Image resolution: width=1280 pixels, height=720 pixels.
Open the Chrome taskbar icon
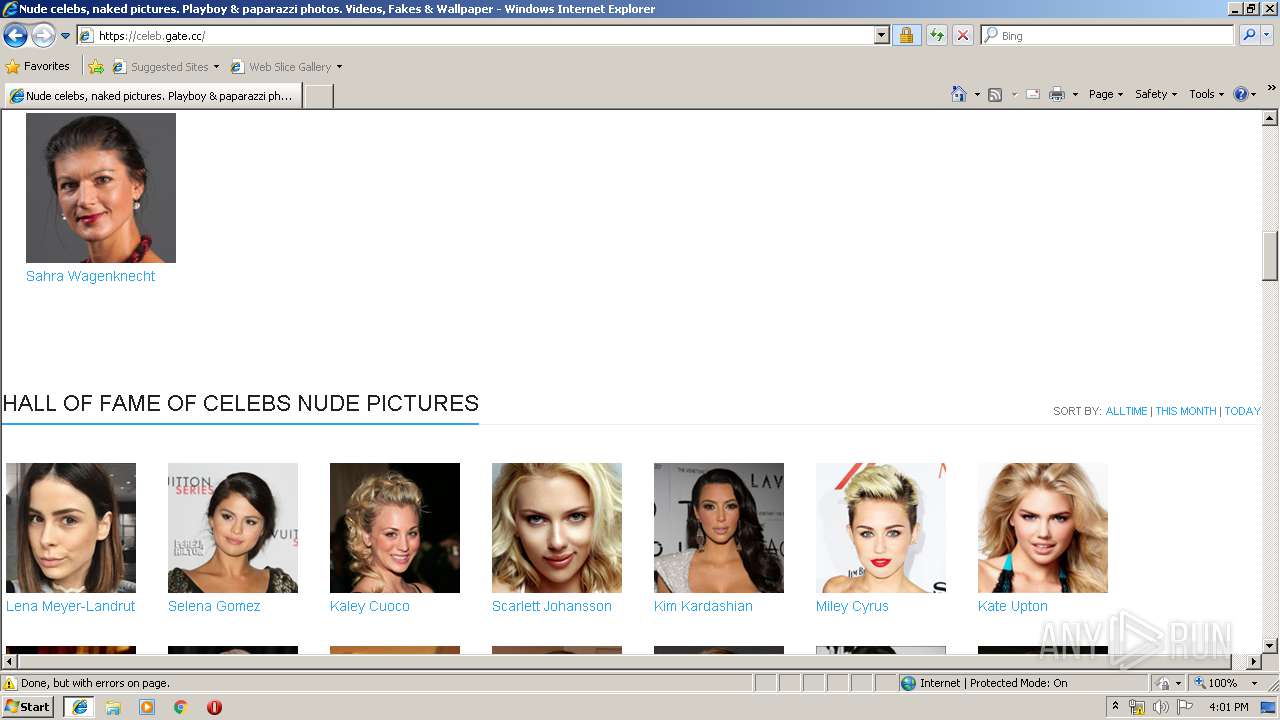click(181, 707)
